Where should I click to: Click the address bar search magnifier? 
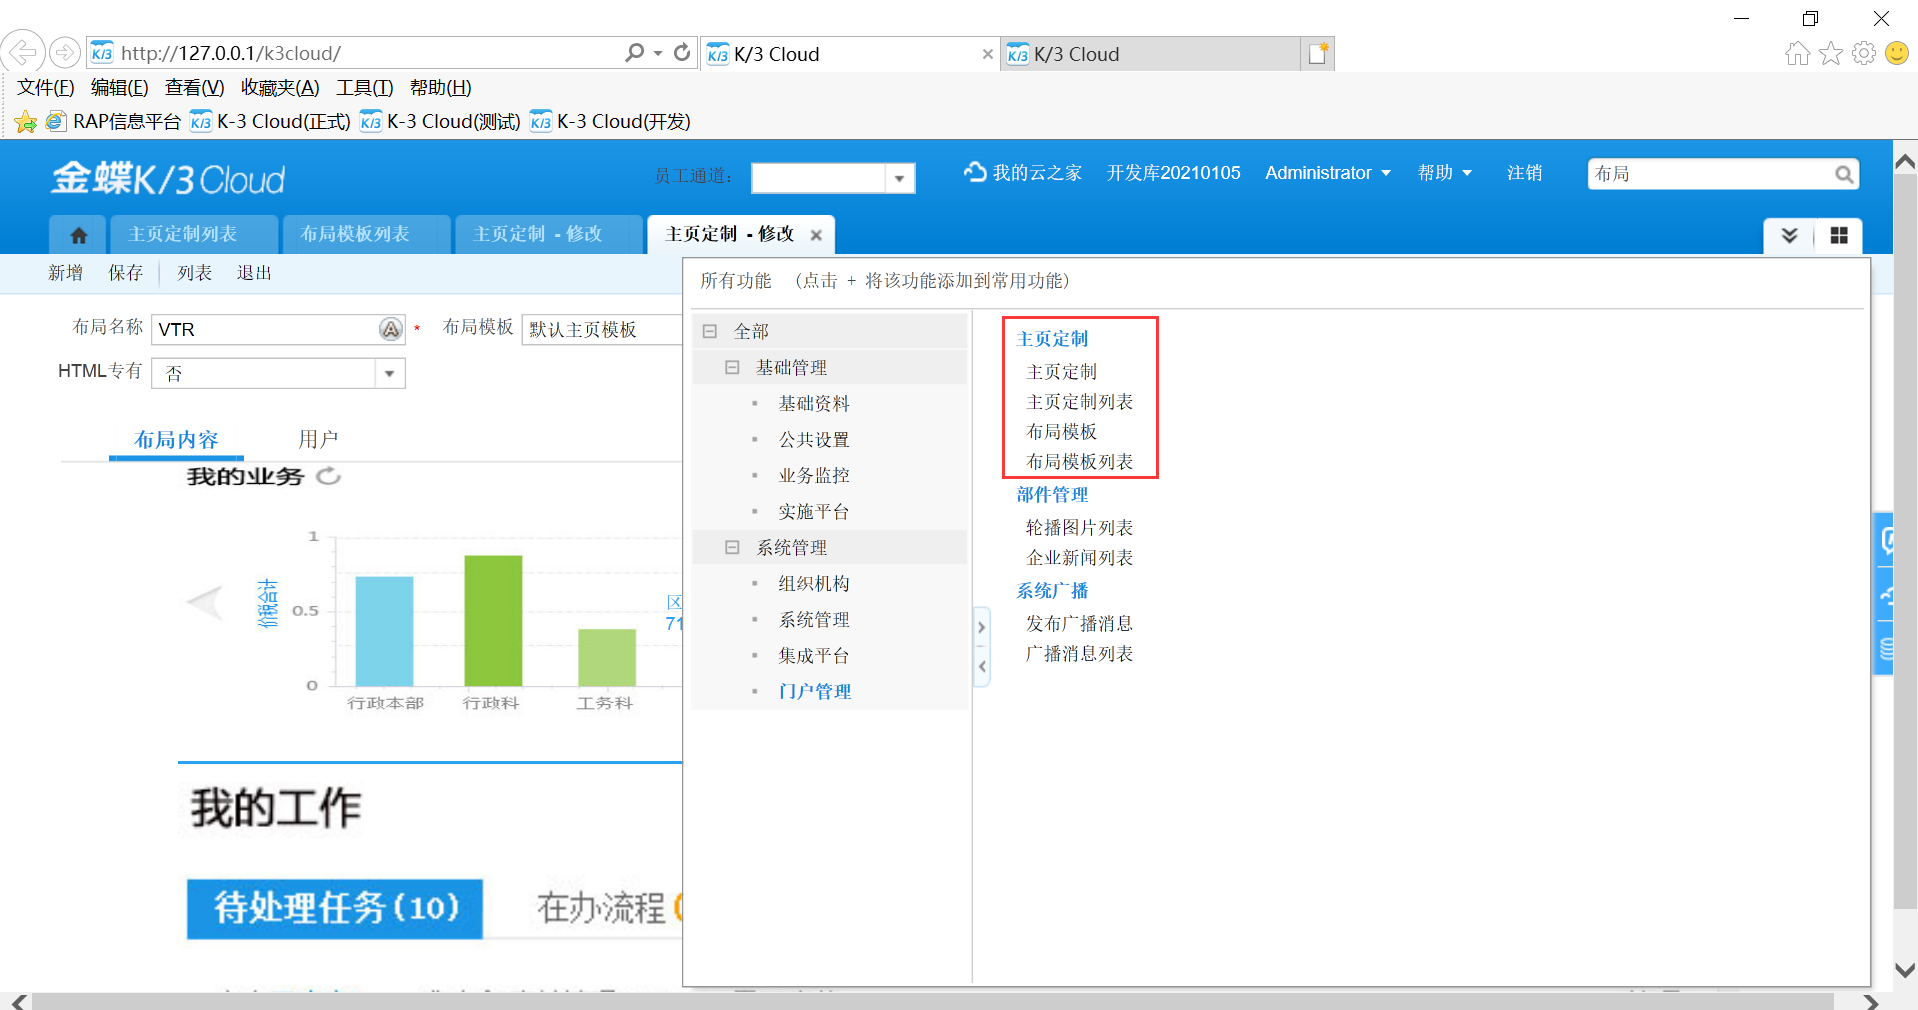tap(634, 52)
